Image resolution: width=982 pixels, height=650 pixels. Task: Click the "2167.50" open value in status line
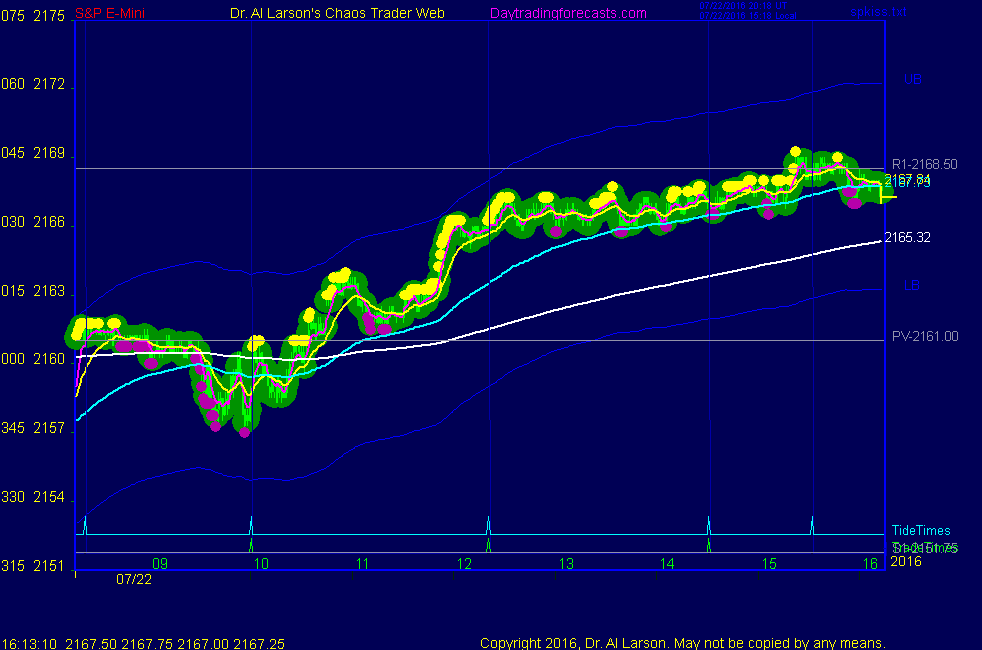90,644
